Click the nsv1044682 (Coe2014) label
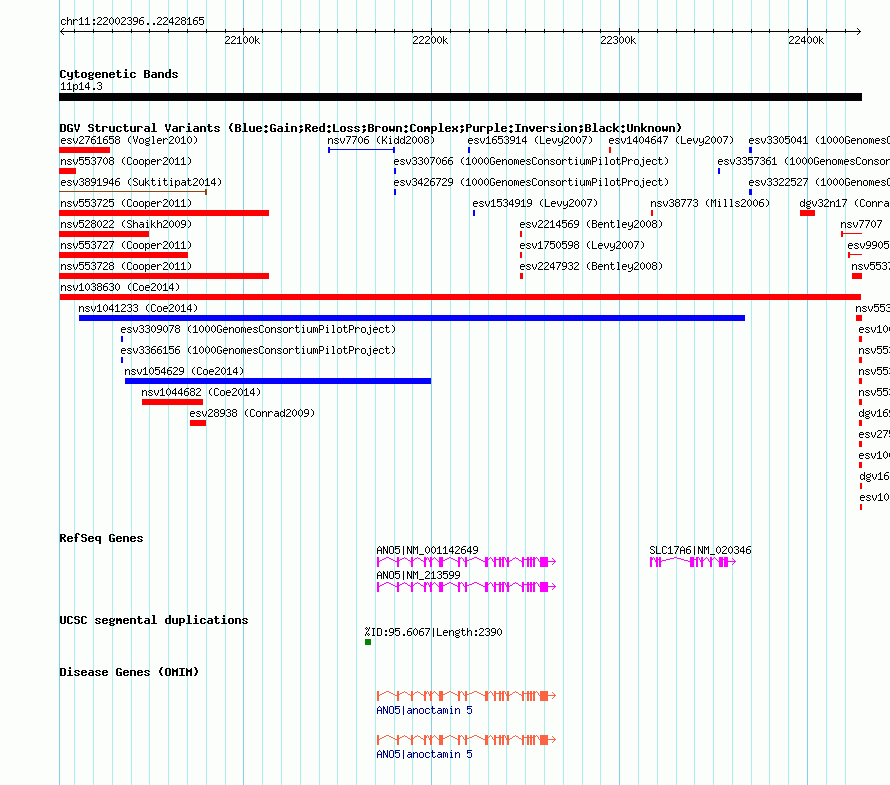890x785 pixels. [x=201, y=392]
